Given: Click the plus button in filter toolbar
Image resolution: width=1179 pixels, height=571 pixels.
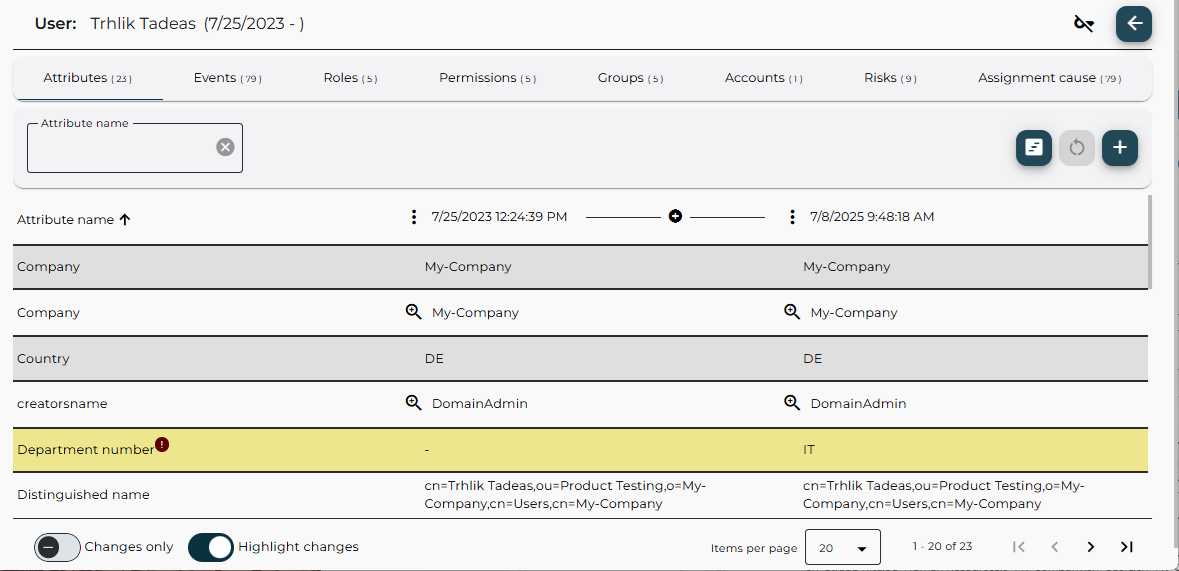Looking at the screenshot, I should point(1120,148).
